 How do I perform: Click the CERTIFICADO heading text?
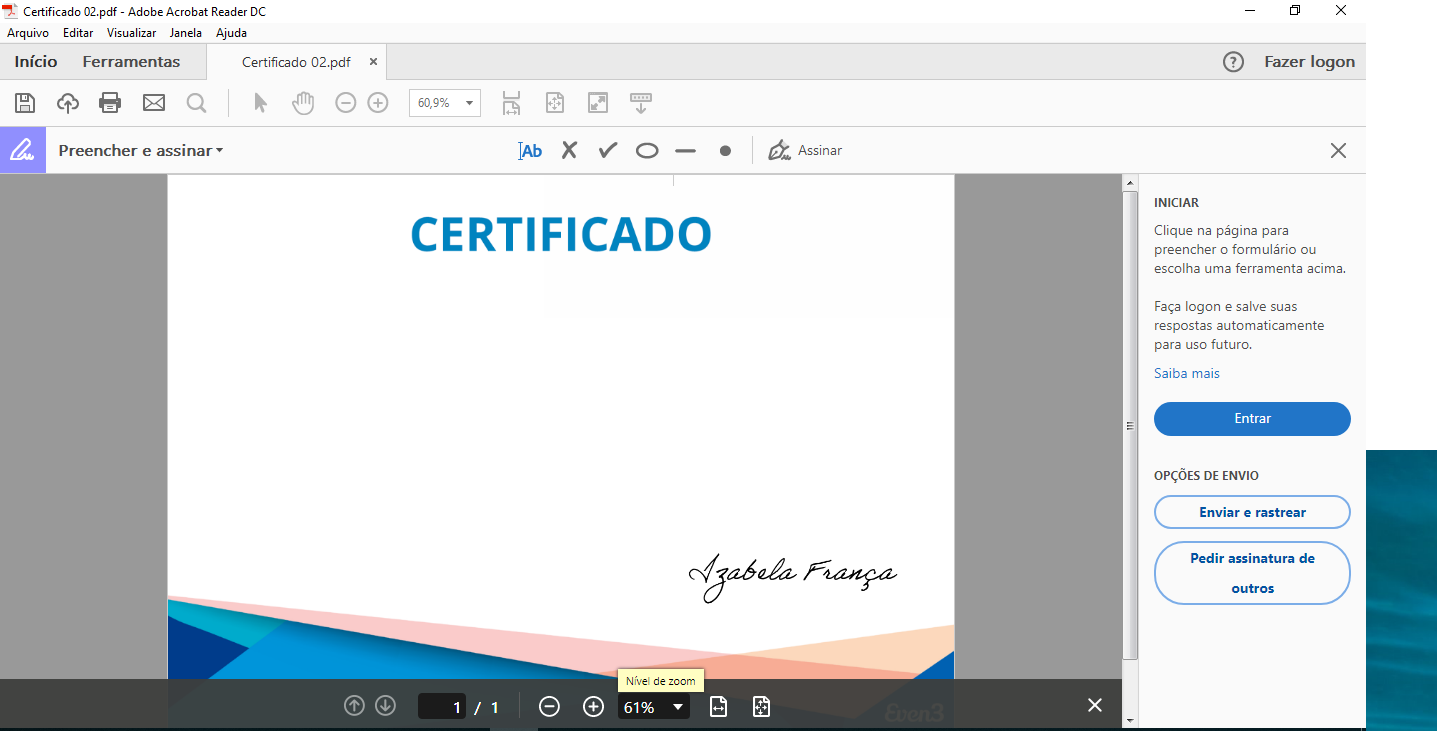[x=561, y=234]
